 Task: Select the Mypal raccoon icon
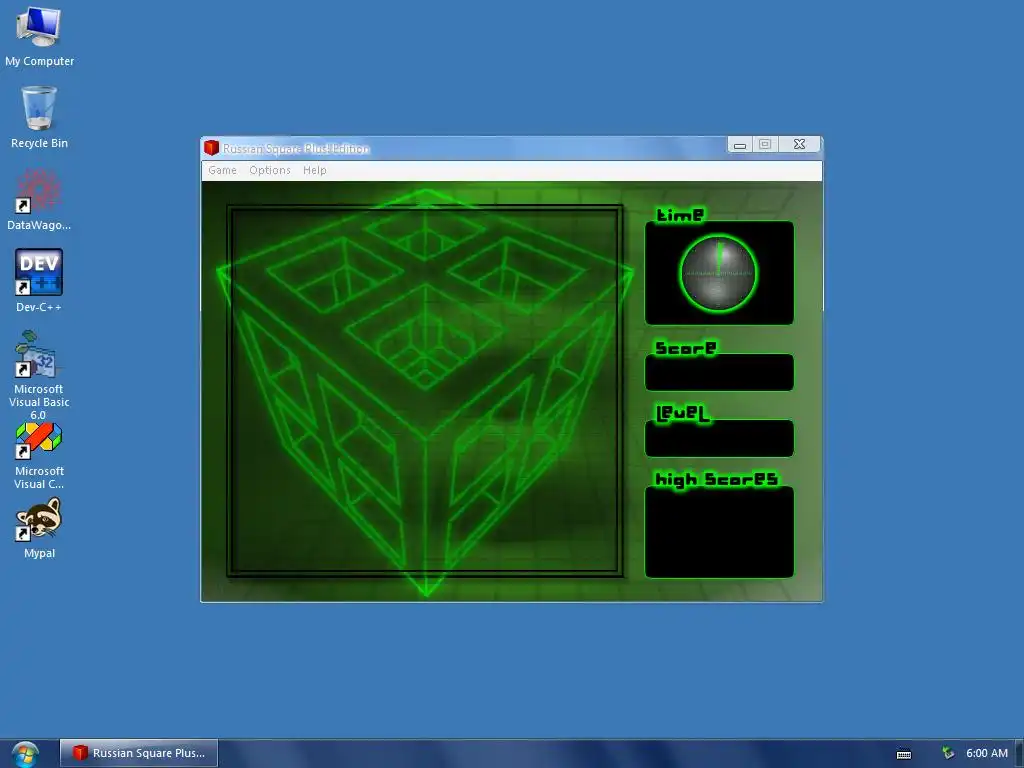[39, 528]
